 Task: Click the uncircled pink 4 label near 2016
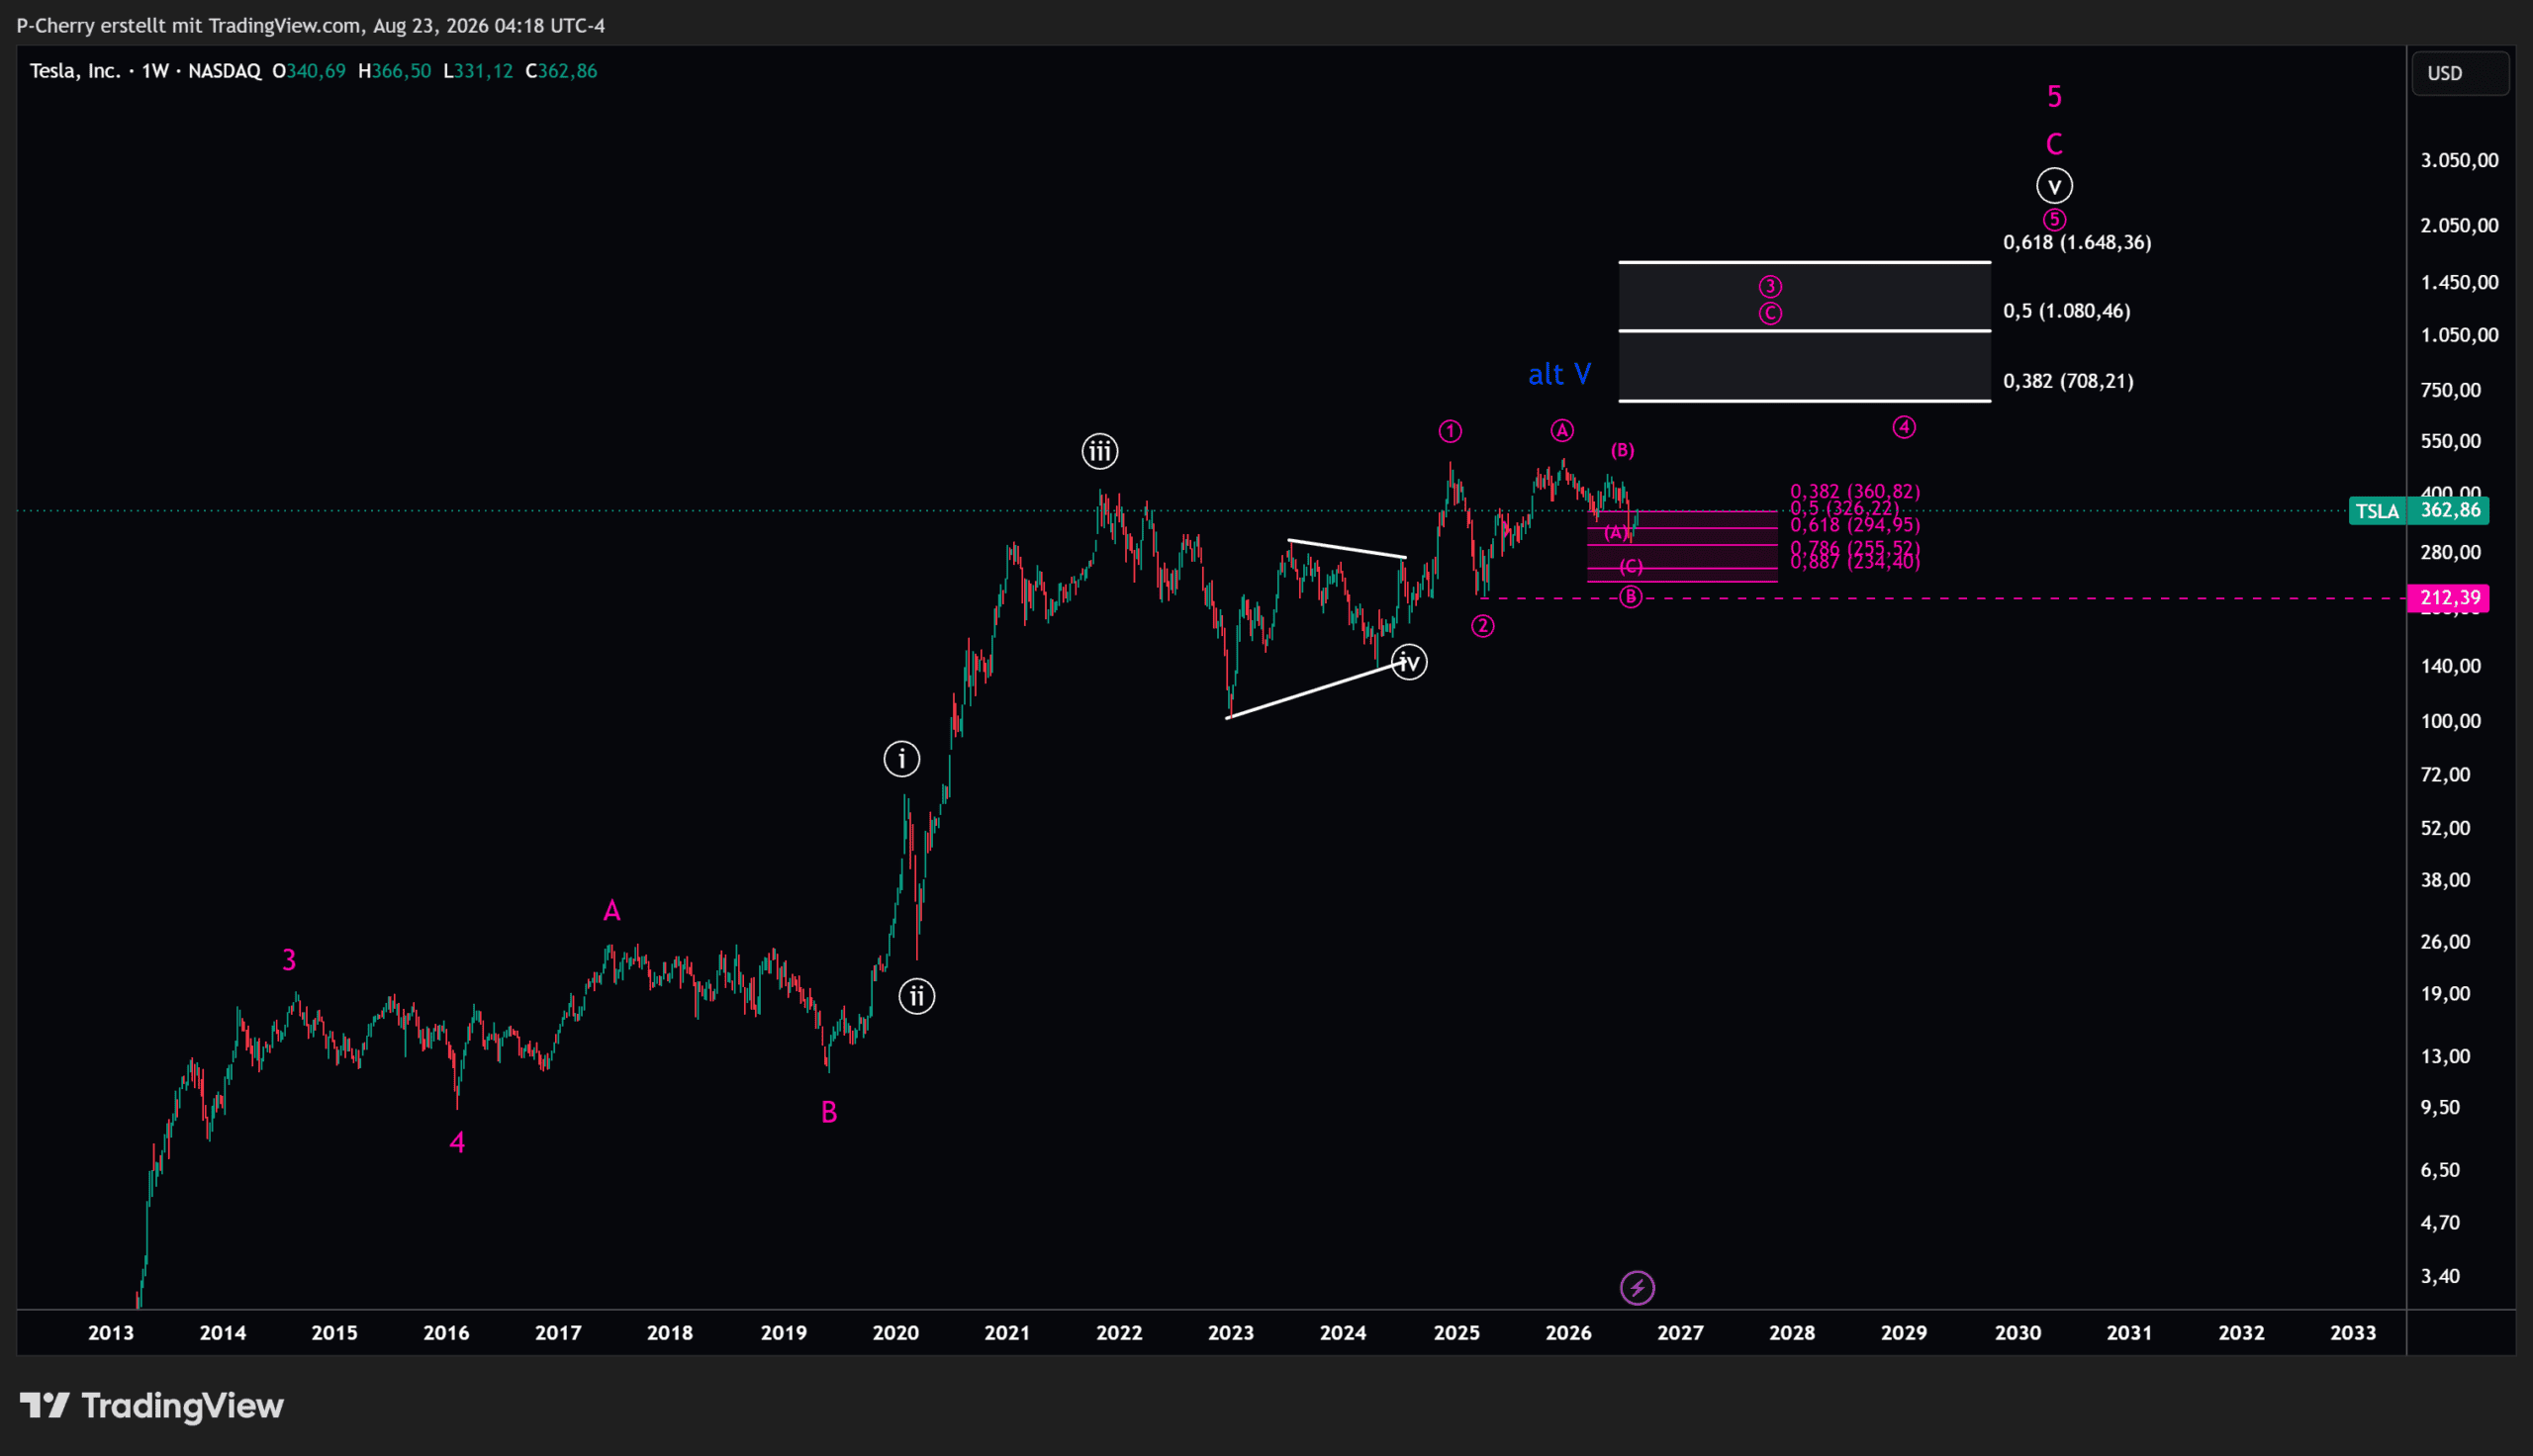point(457,1142)
